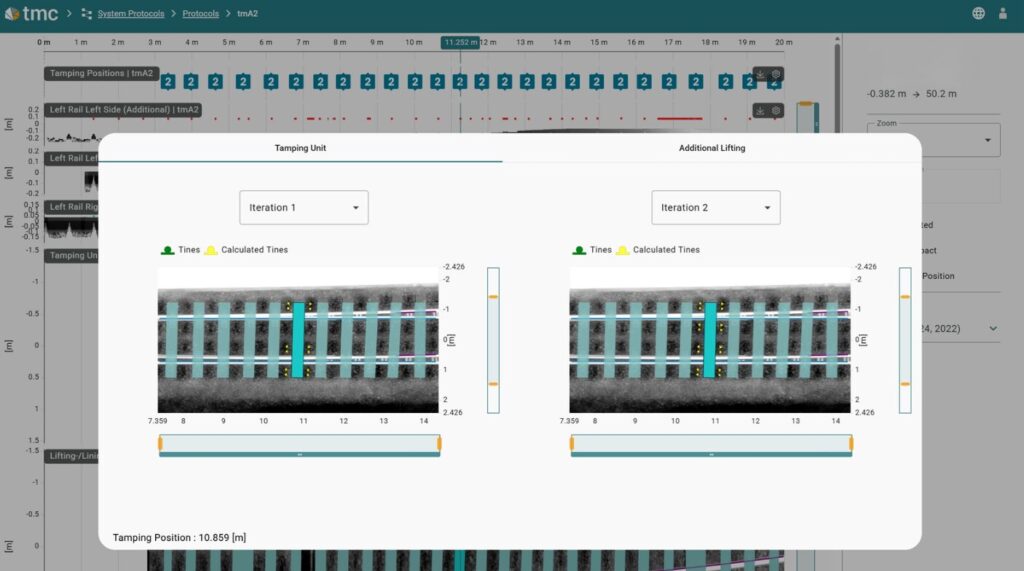Open the user account icon
Image resolution: width=1024 pixels, height=571 pixels.
tap(1003, 14)
